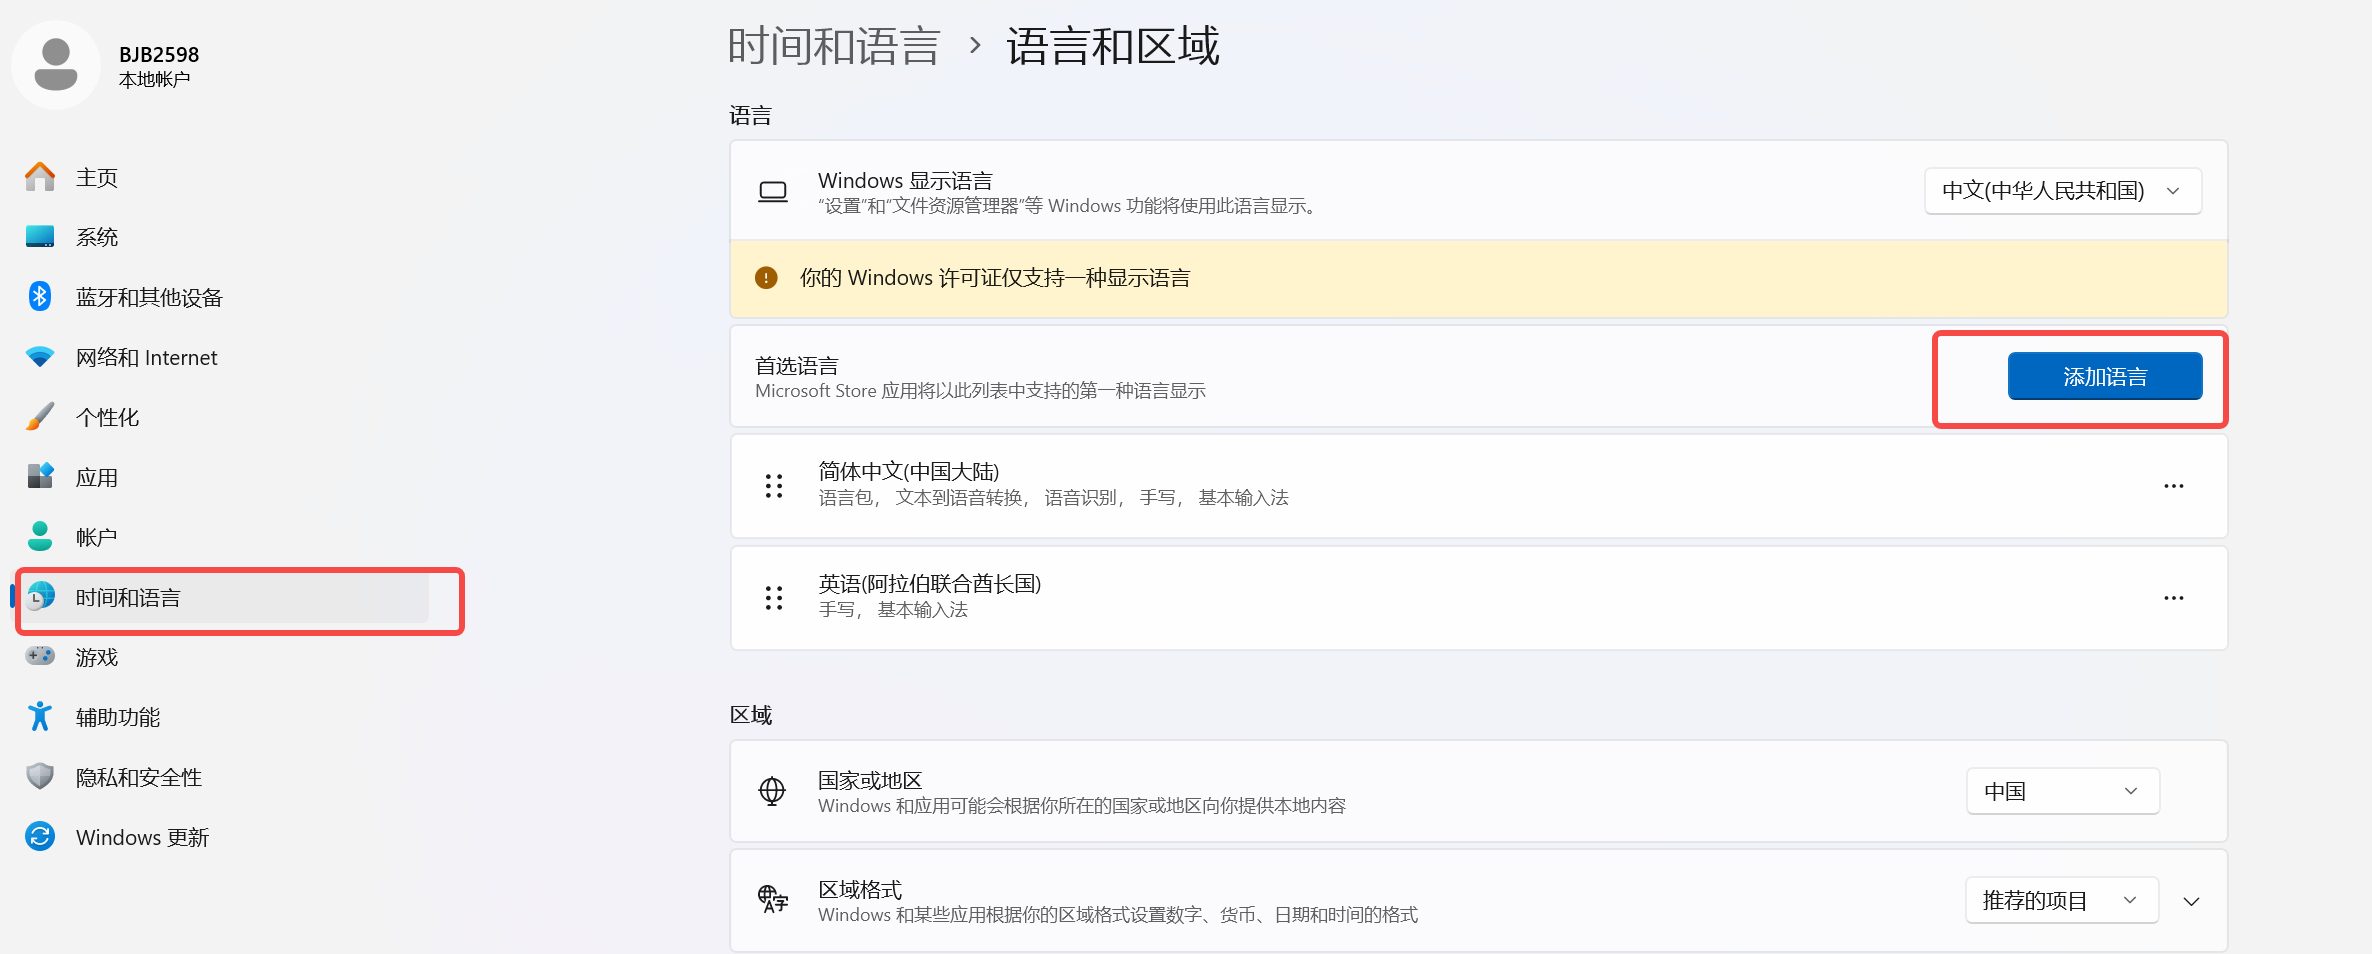The width and height of the screenshot is (2372, 954).
Task: Click the 英语(阿拉伯联合酋长国) language row title
Action: click(930, 583)
